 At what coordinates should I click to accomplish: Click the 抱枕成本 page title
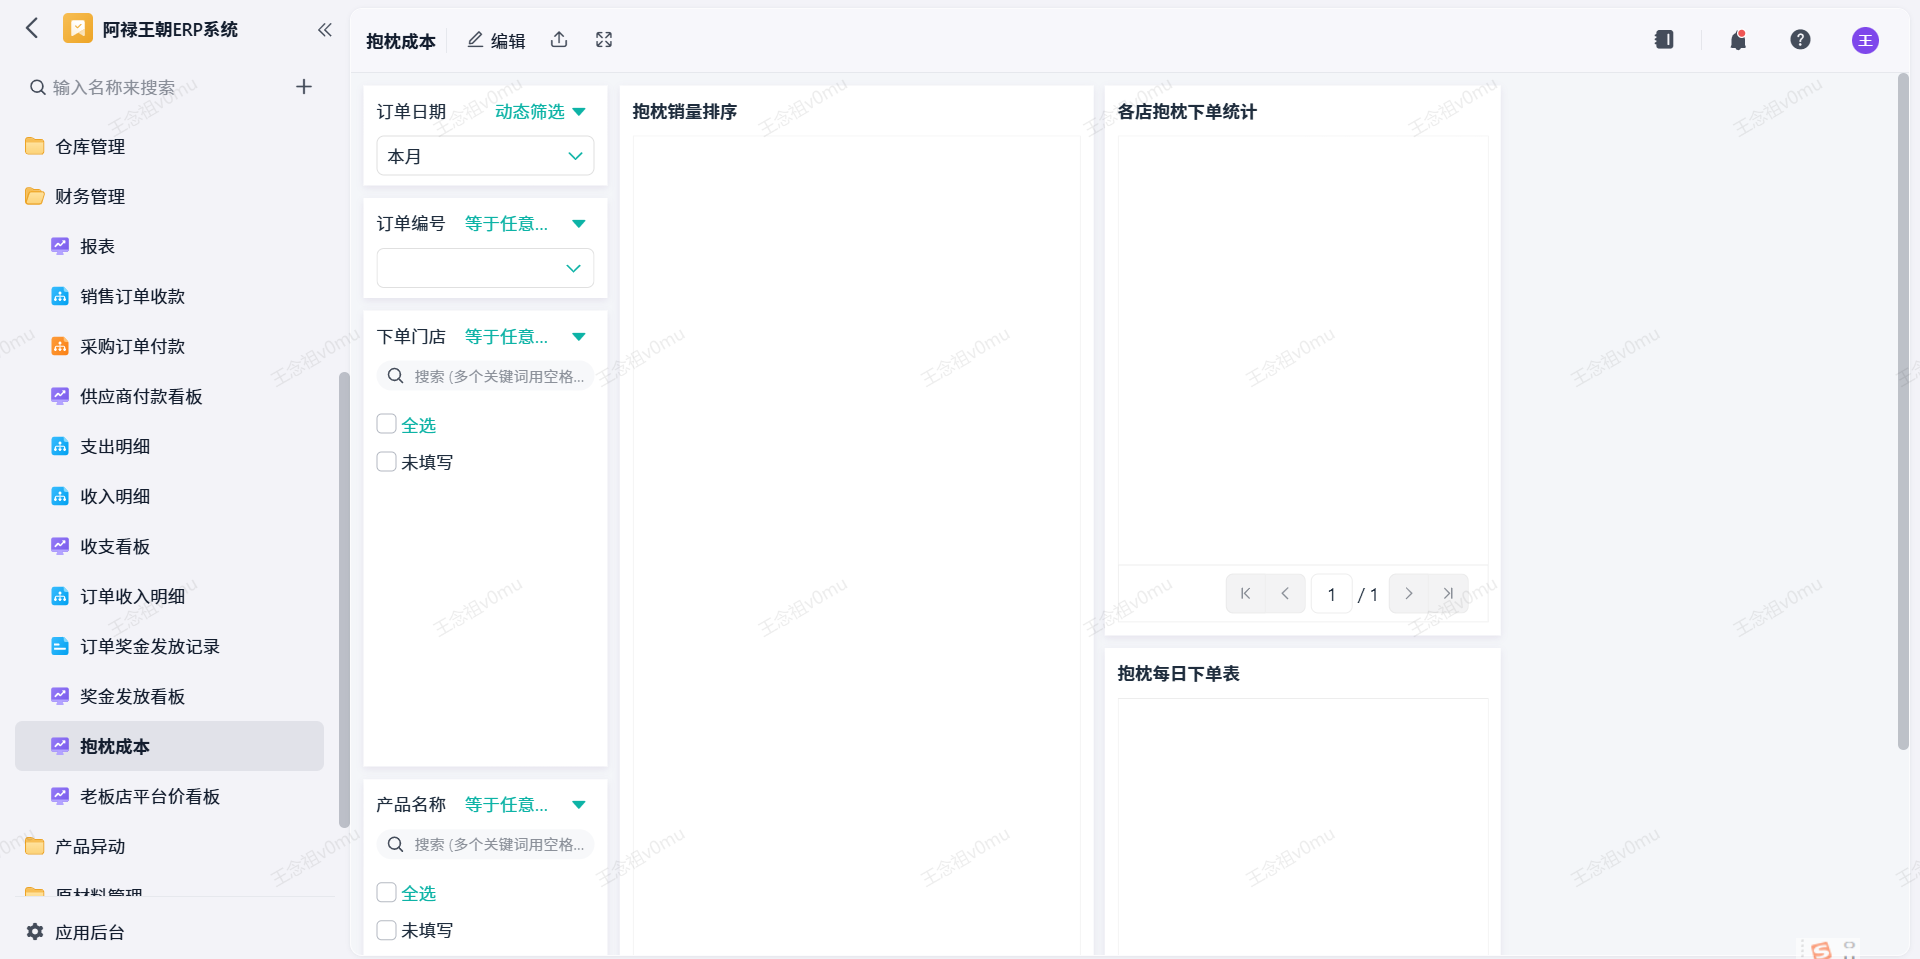click(x=401, y=41)
